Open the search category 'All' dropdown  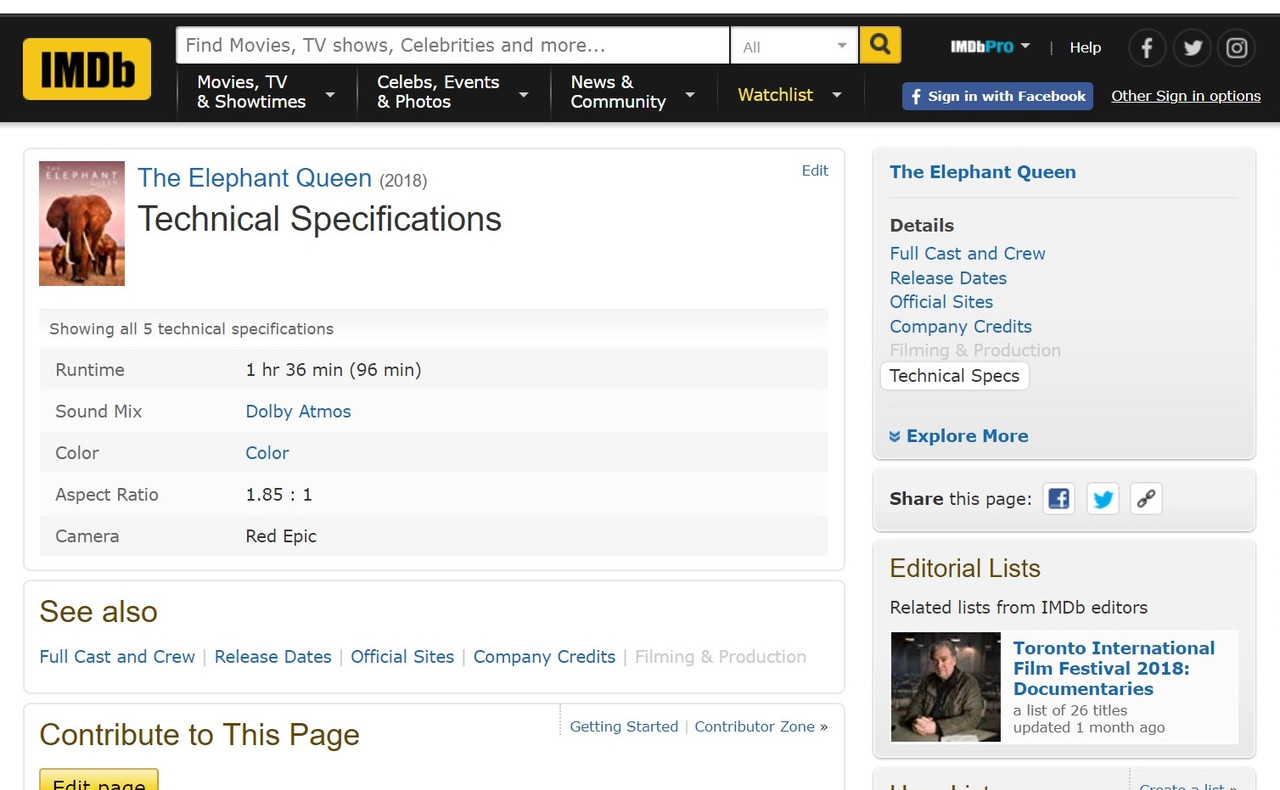coord(794,46)
